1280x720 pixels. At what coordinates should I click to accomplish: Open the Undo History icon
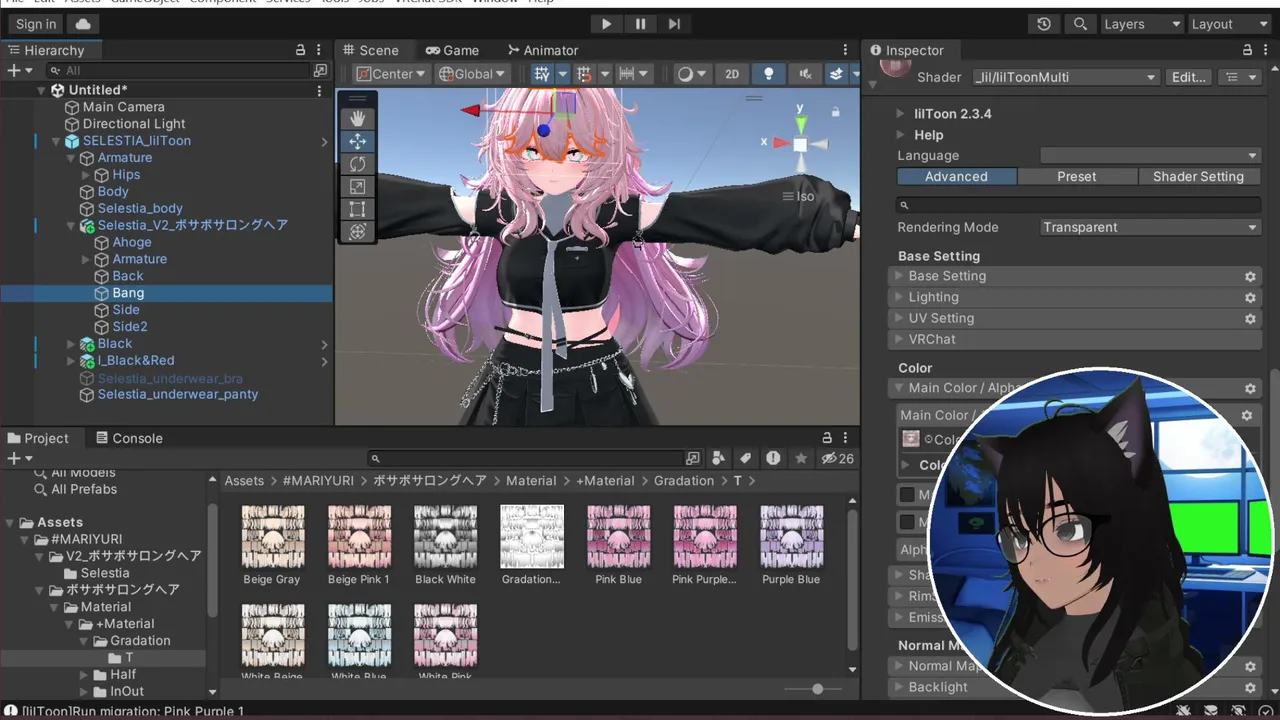click(x=1044, y=24)
